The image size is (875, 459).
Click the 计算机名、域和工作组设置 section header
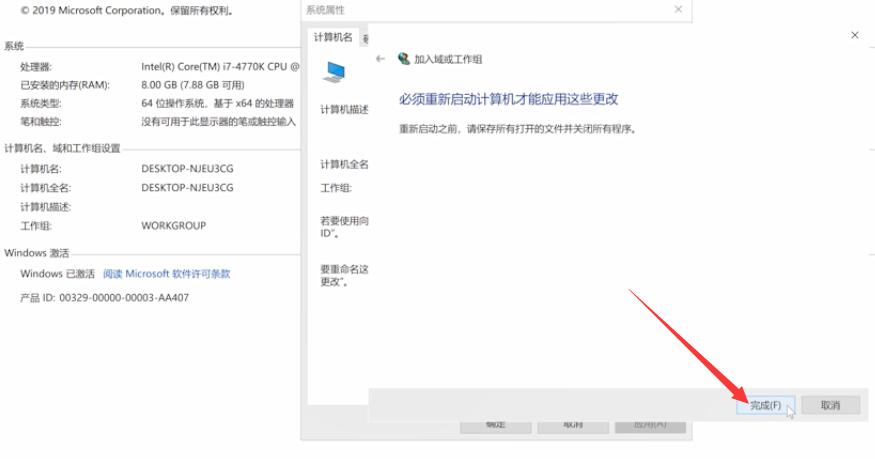[x=62, y=148]
